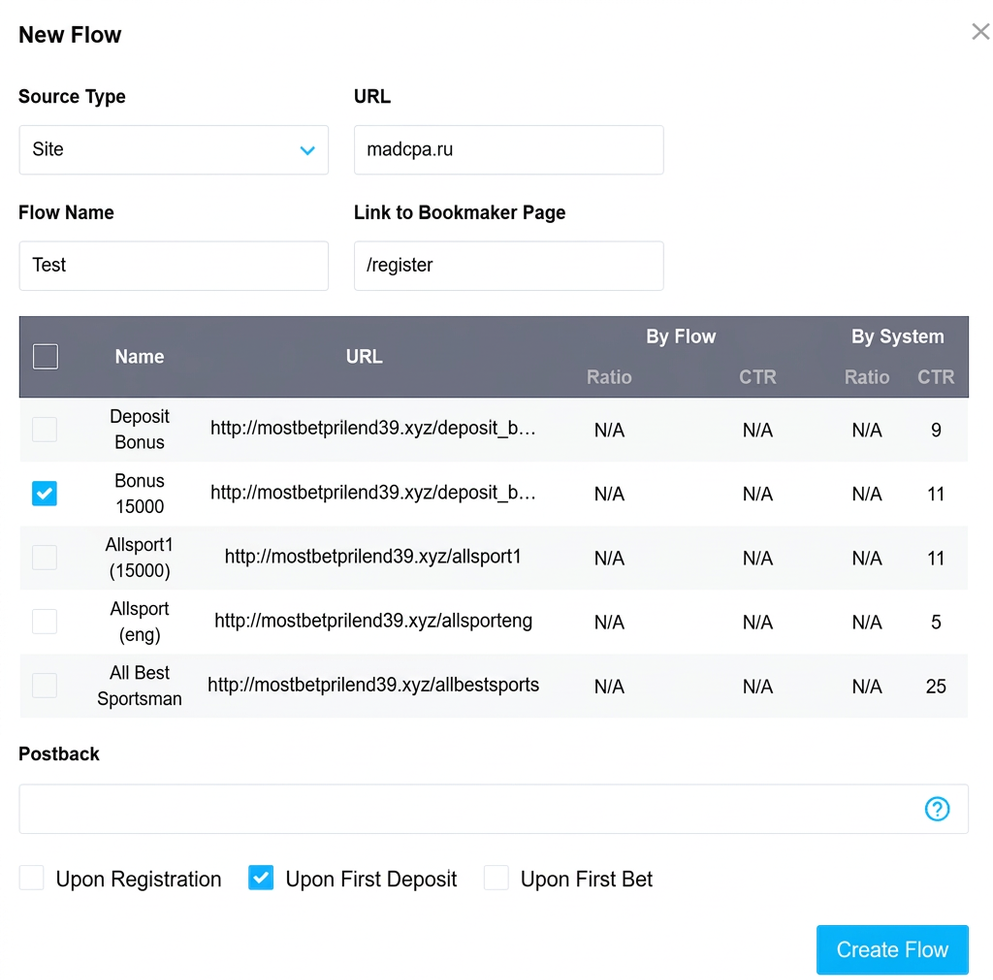Close the New Flow dialog
The width and height of the screenshot is (993, 980).
tap(980, 32)
